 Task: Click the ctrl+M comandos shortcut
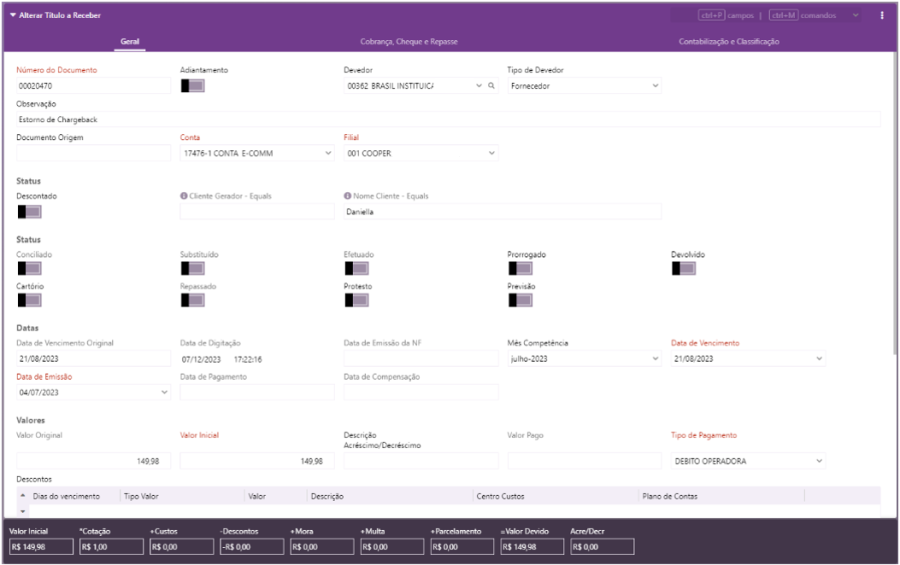pos(802,16)
